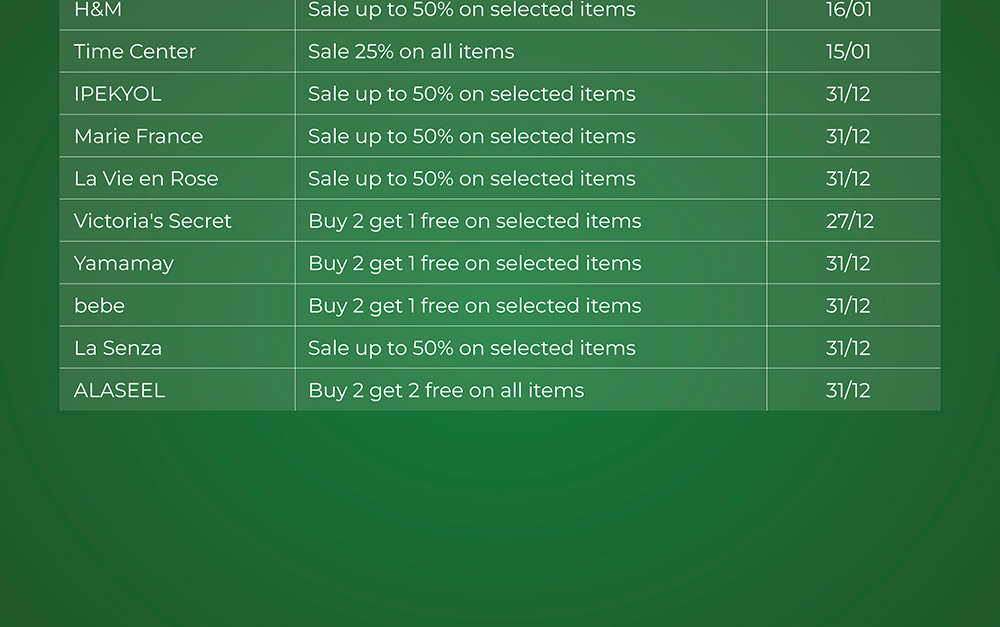Select the ALASEEL store cell

click(x=119, y=391)
